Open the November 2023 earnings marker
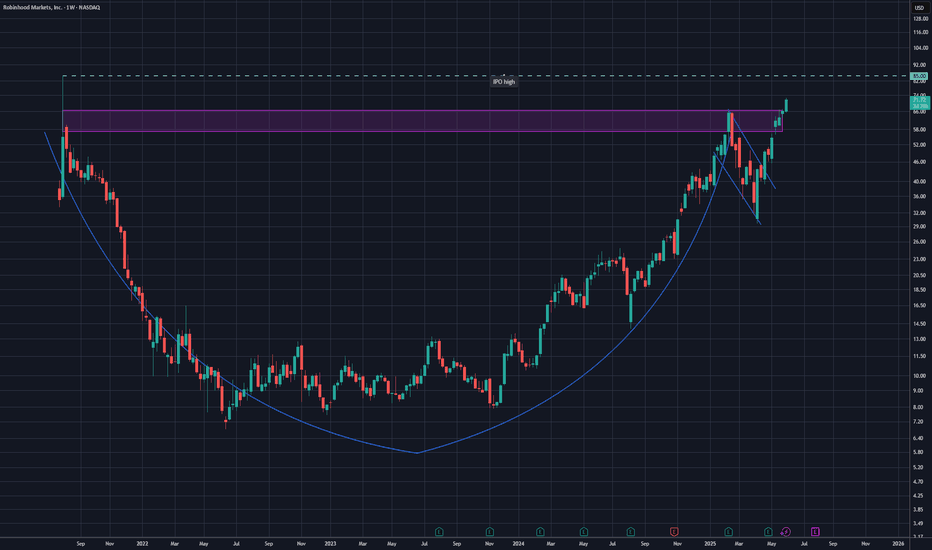This screenshot has width=932, height=550. (x=490, y=532)
